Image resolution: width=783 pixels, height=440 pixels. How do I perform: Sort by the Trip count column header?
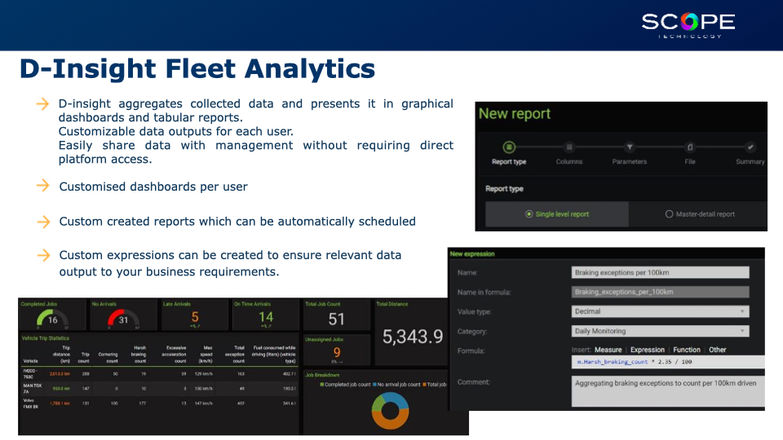coord(84,358)
